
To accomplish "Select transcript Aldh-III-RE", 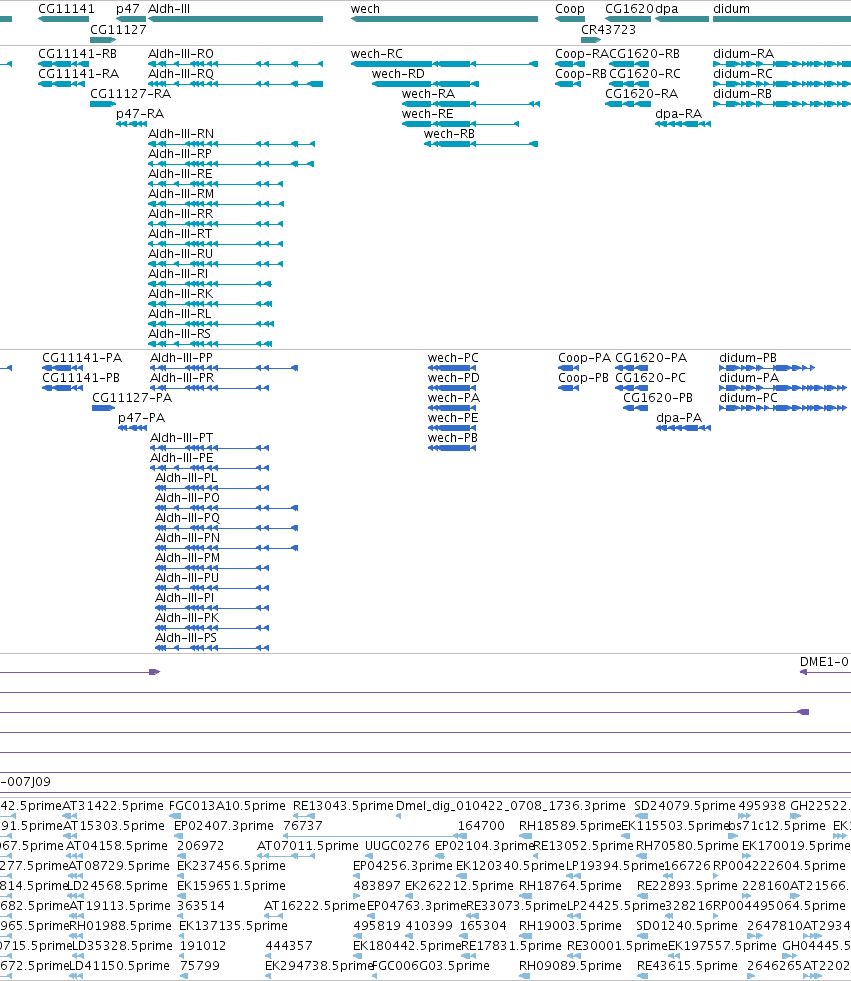I will click(216, 184).
